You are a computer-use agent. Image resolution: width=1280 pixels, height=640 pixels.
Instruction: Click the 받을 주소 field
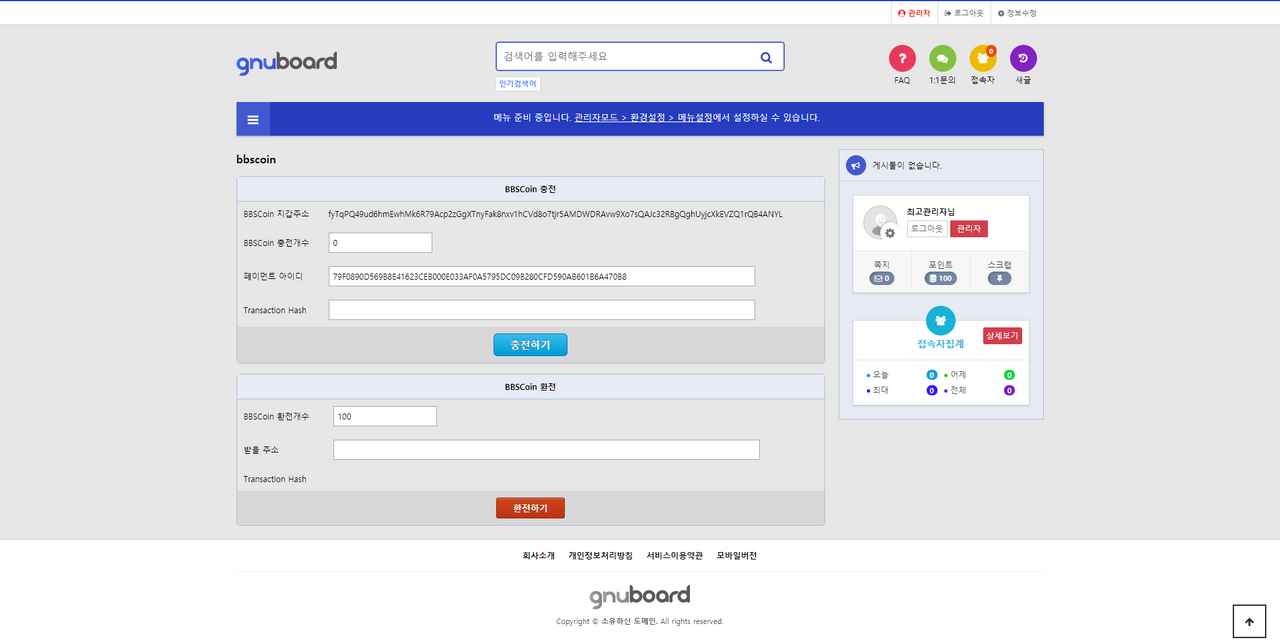click(x=546, y=450)
